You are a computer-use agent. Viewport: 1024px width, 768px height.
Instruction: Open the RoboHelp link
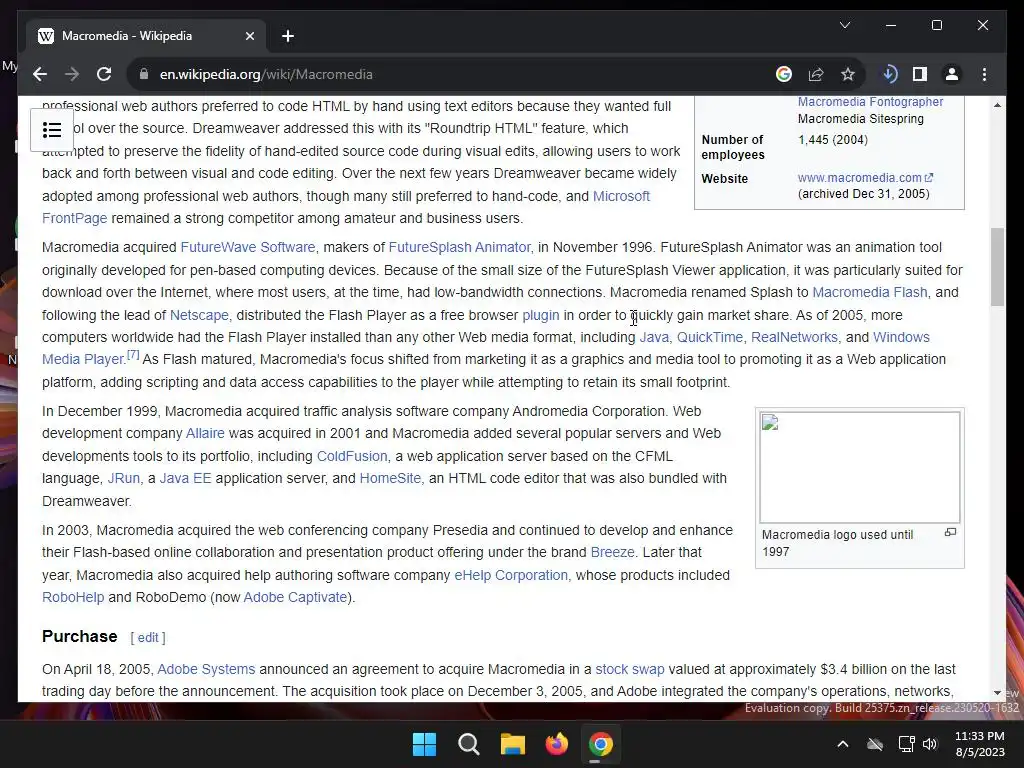(73, 598)
